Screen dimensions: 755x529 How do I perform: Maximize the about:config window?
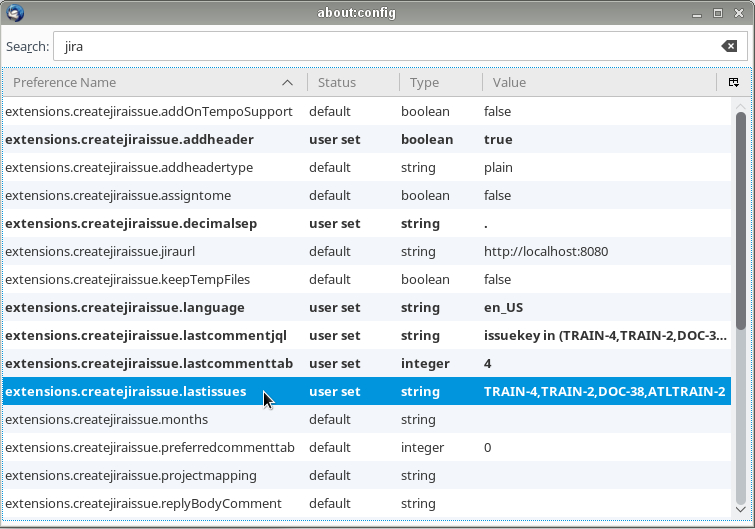click(717, 13)
